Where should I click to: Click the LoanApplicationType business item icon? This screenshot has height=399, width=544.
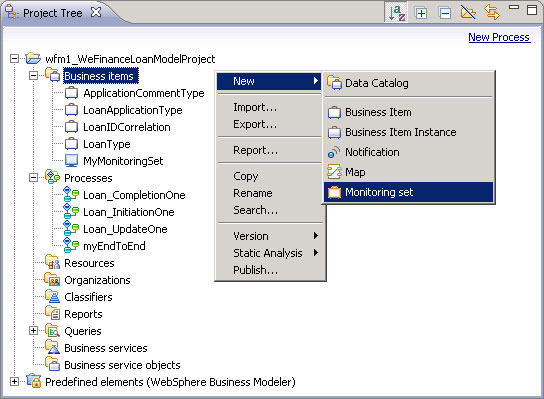pyautogui.click(x=71, y=110)
